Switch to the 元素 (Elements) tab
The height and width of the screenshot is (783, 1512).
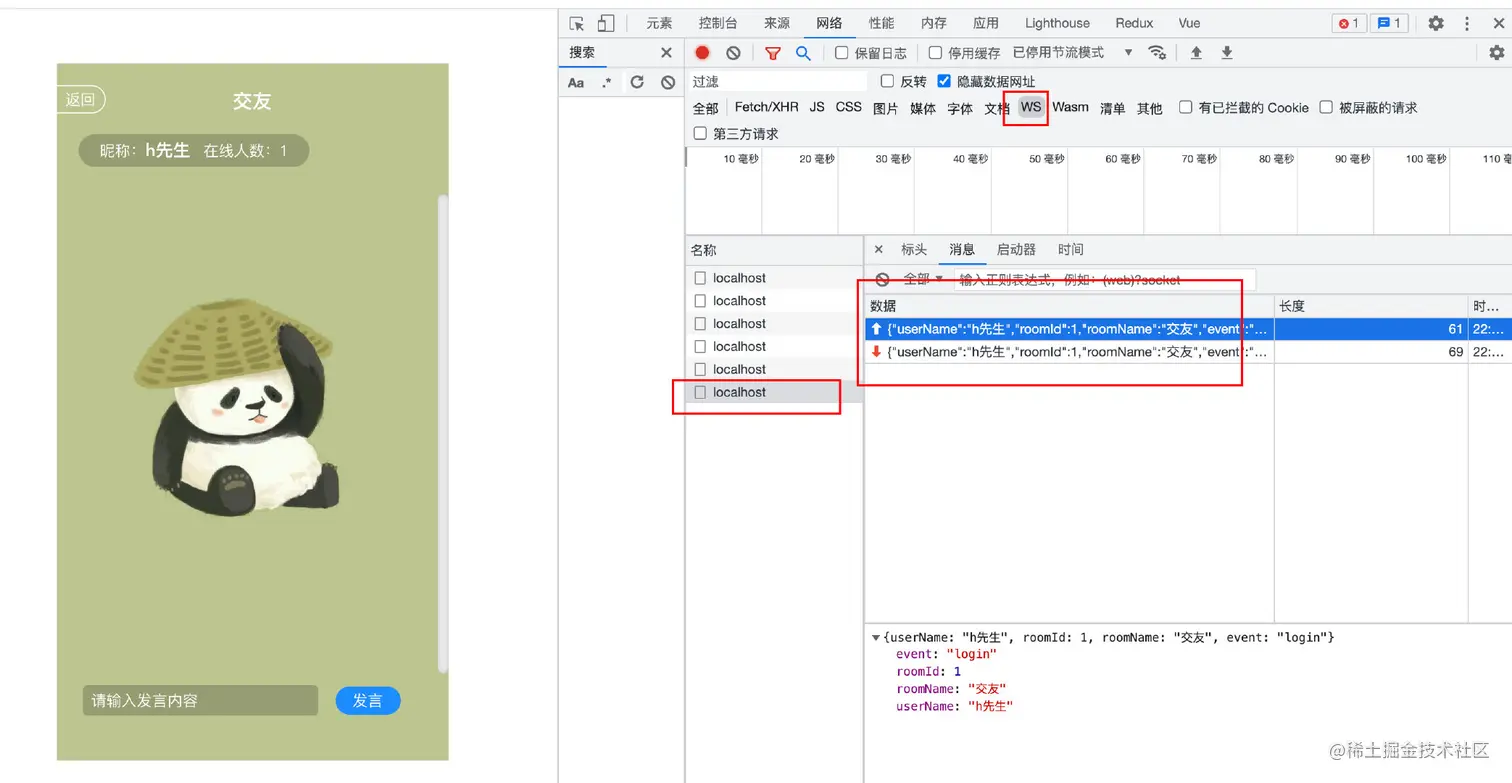coord(659,23)
